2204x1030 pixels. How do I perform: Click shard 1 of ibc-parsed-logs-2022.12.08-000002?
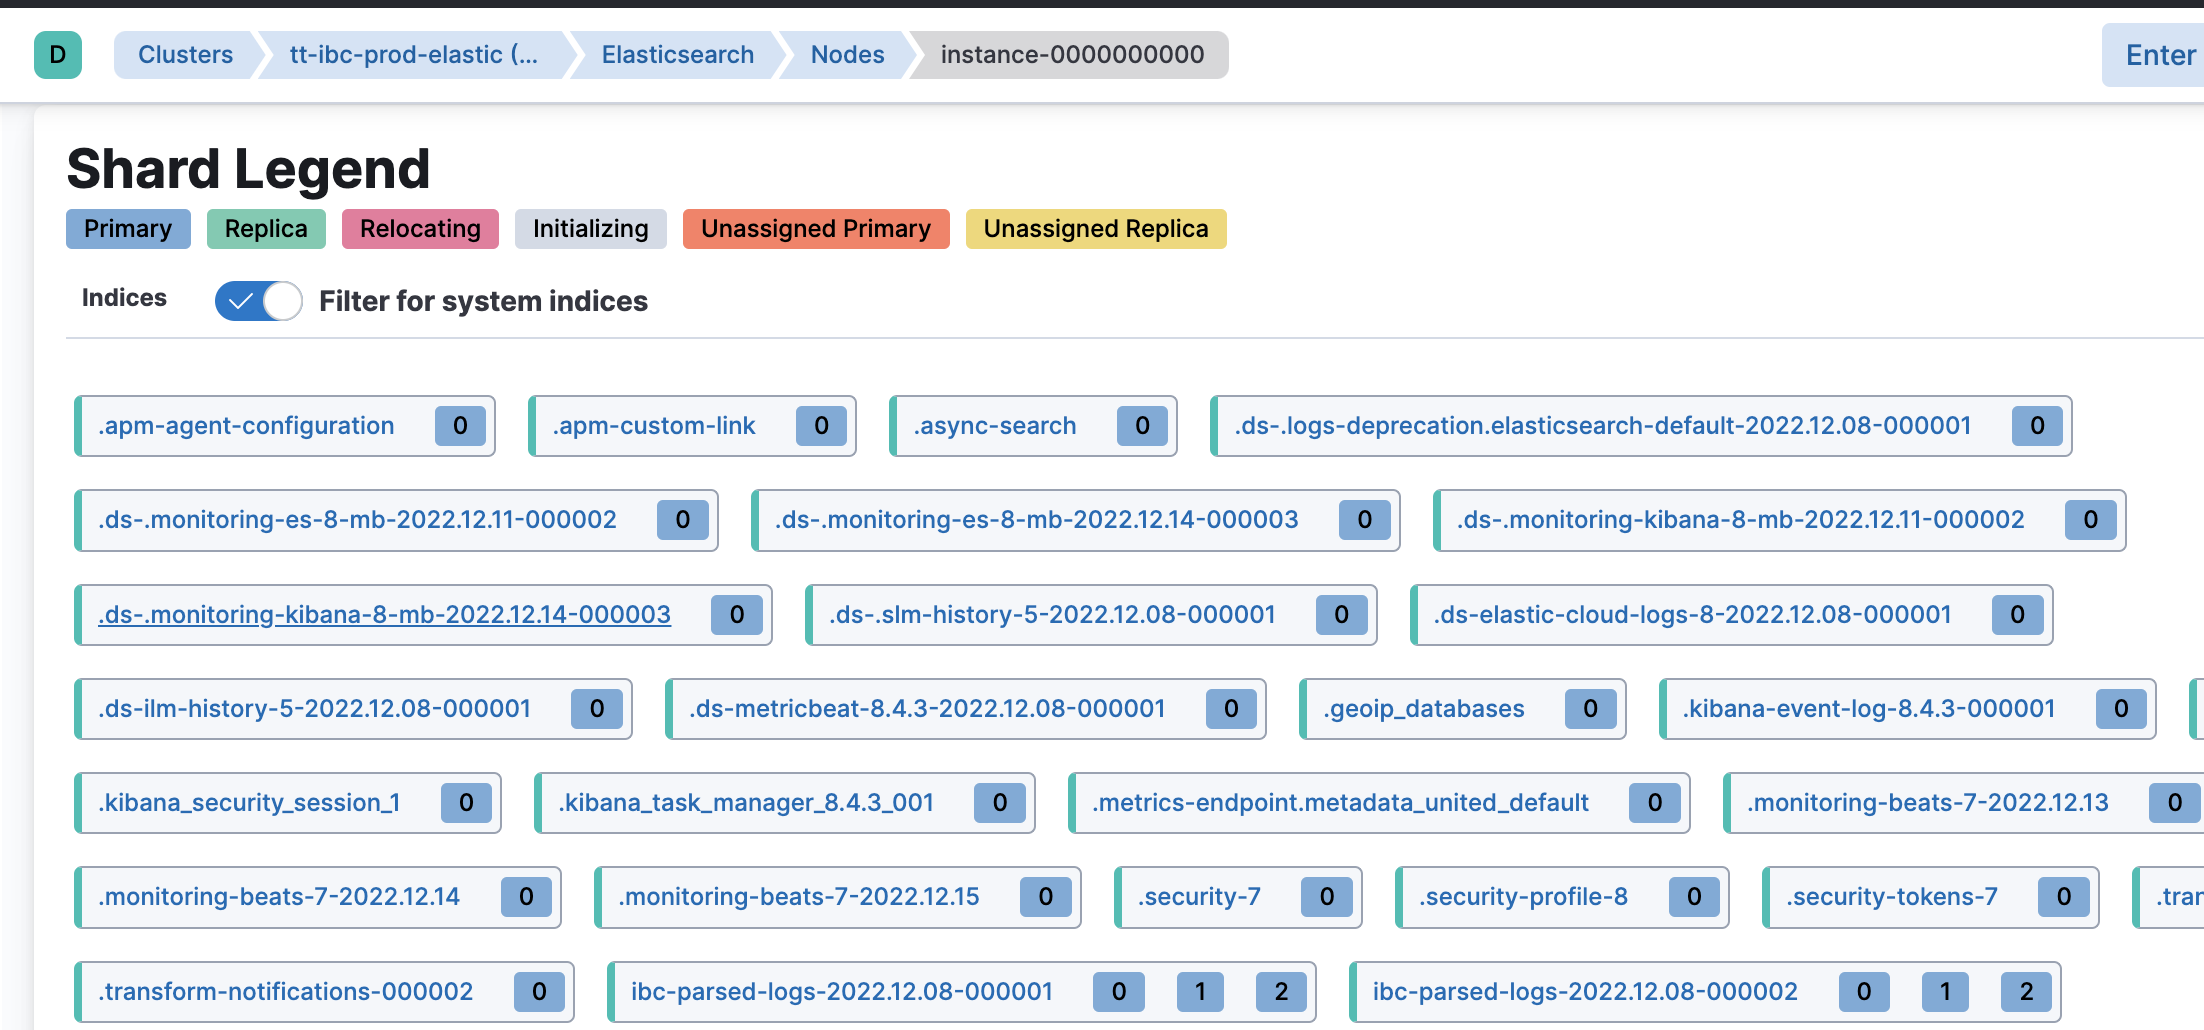coord(1945,992)
